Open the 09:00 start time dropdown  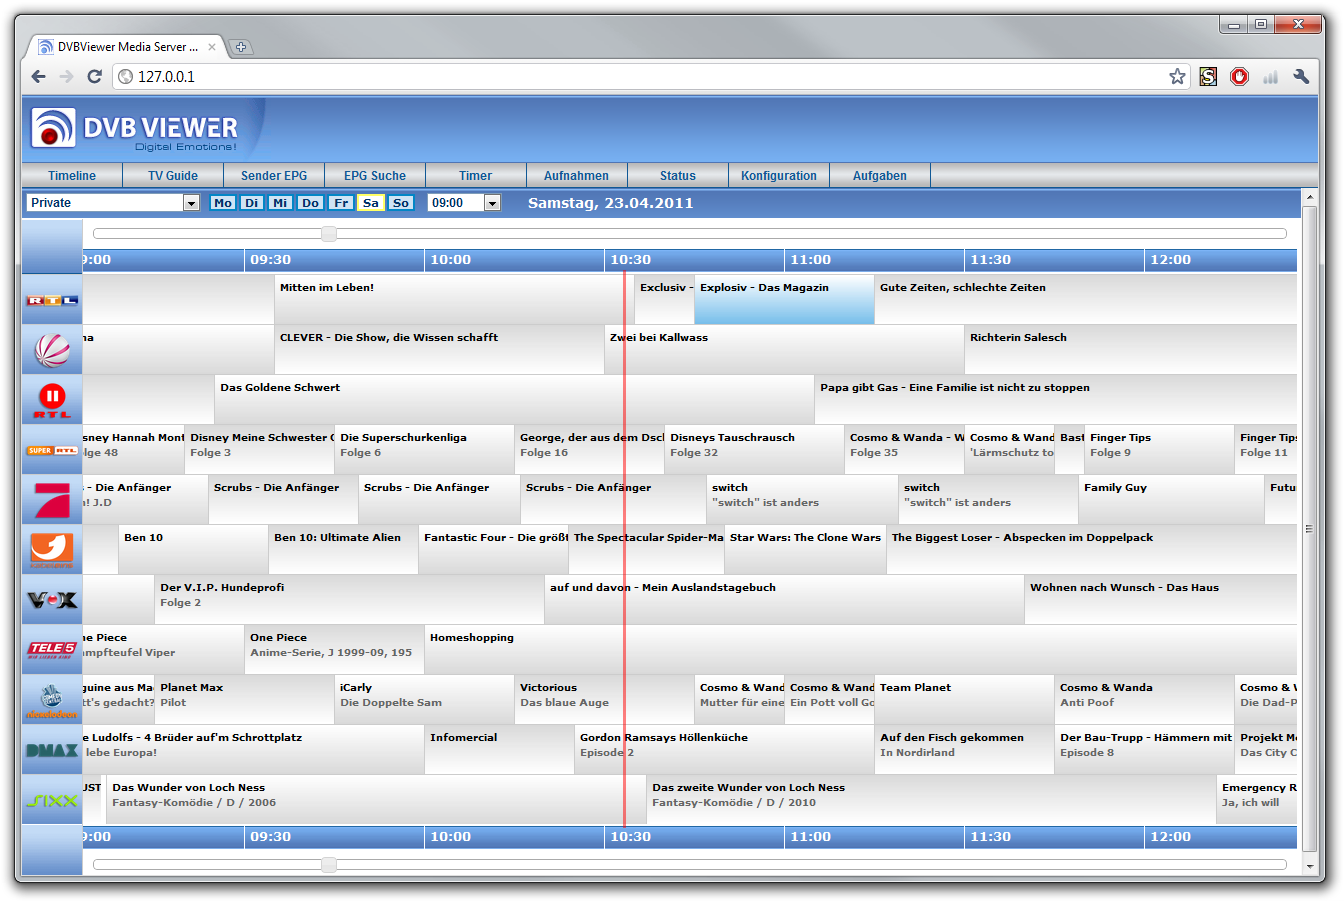coord(492,203)
